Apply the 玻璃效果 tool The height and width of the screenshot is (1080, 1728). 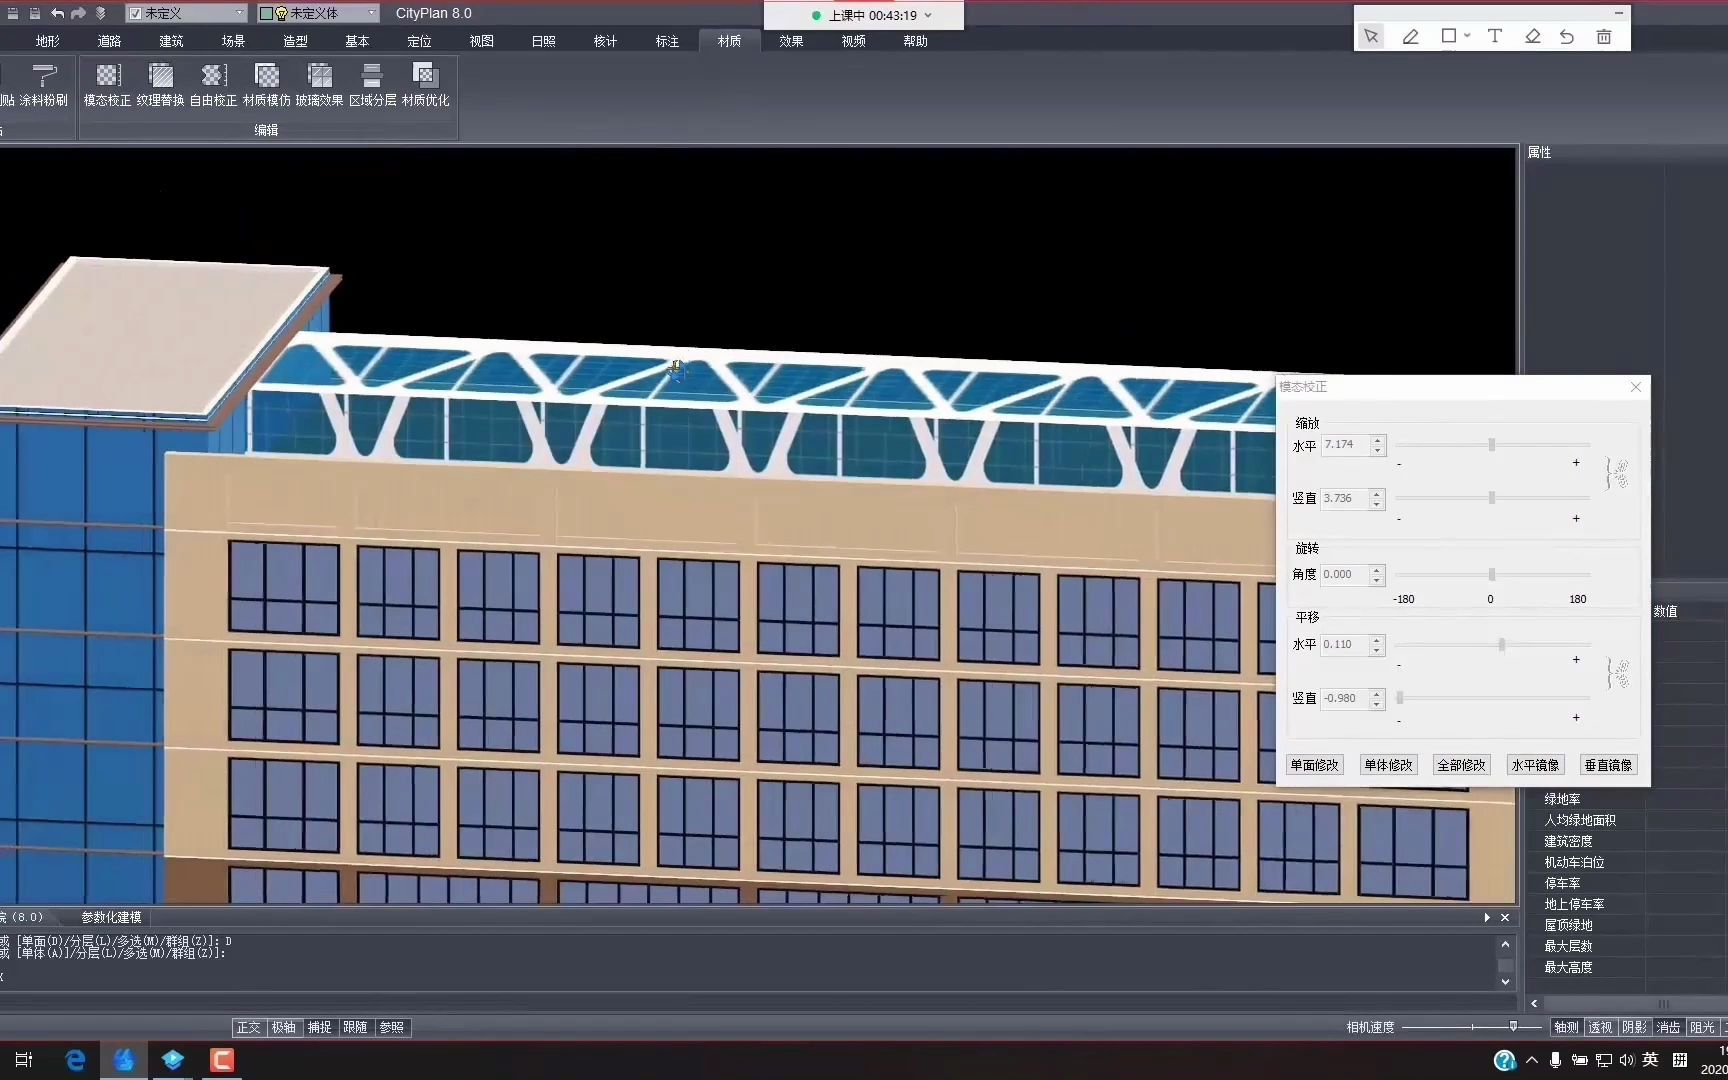320,85
